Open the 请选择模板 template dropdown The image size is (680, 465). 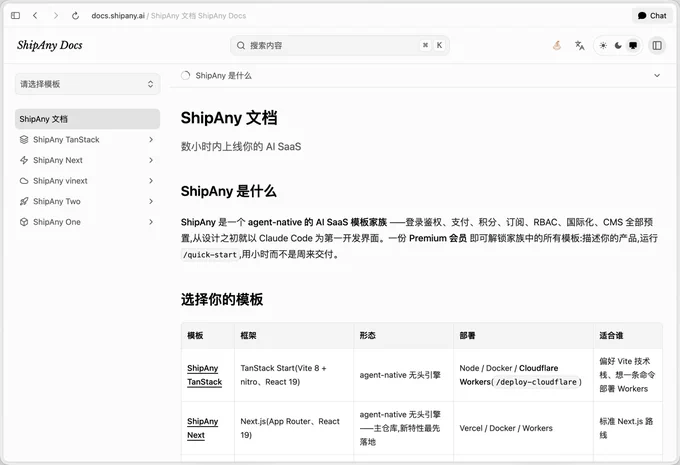click(x=88, y=84)
